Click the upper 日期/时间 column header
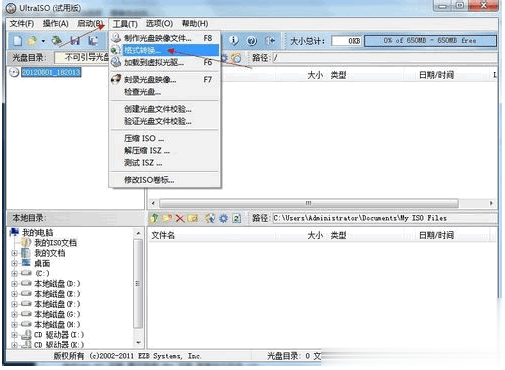 [436, 75]
